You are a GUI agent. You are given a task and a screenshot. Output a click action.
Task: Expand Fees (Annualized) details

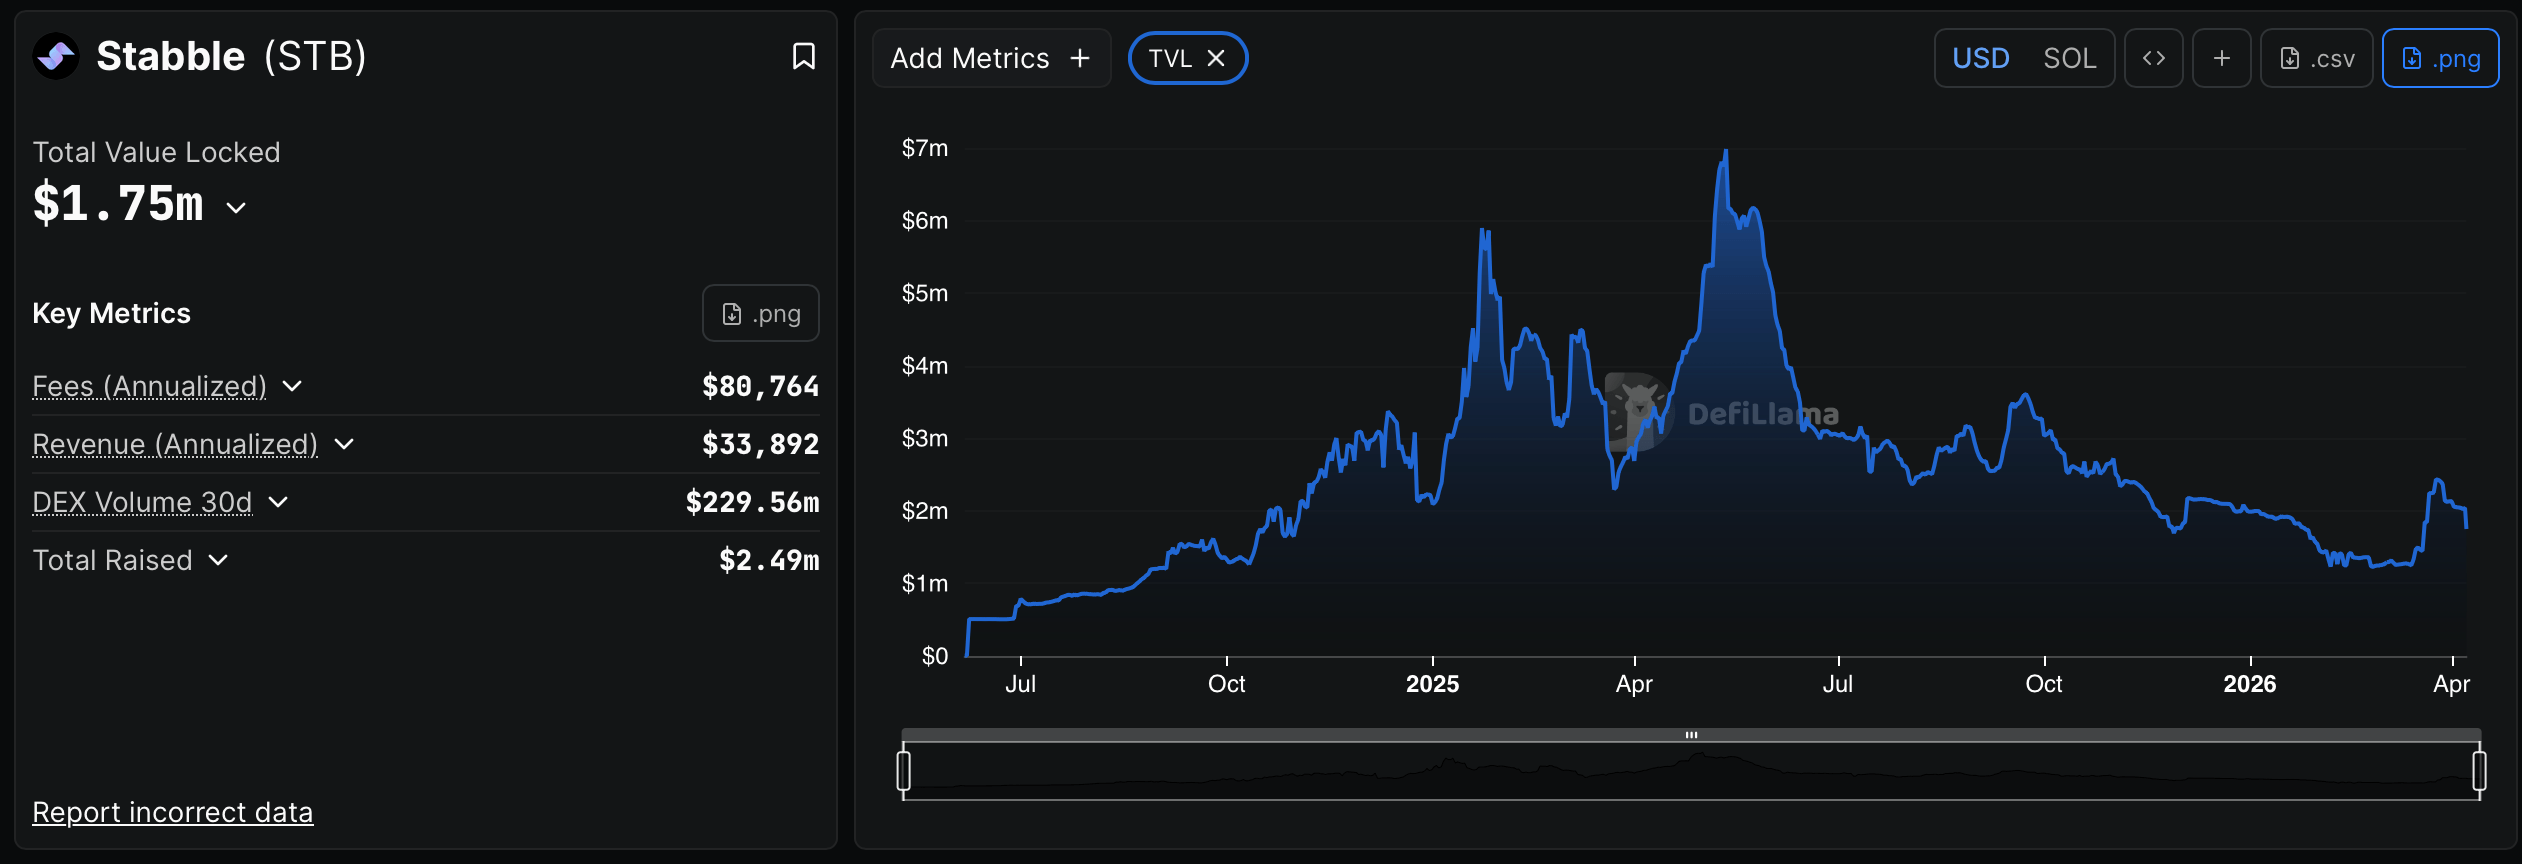[292, 386]
